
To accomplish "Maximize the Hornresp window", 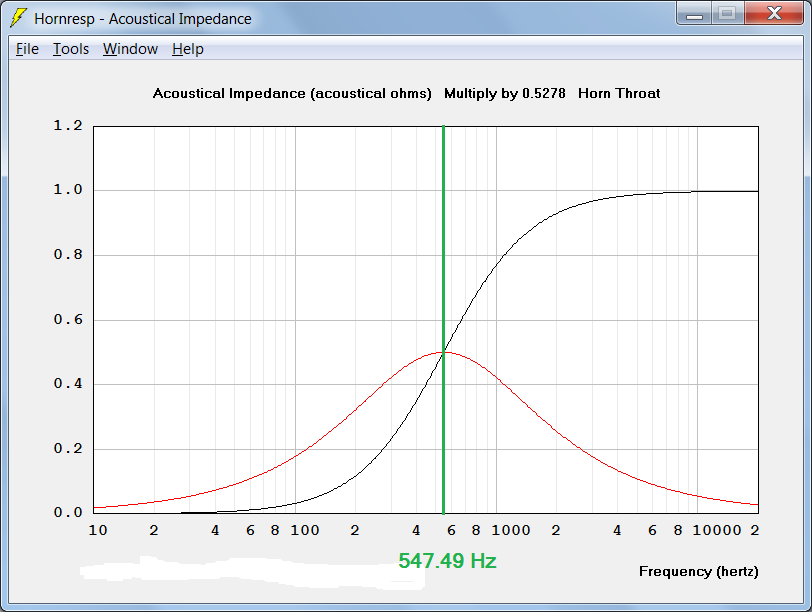I will pos(728,13).
